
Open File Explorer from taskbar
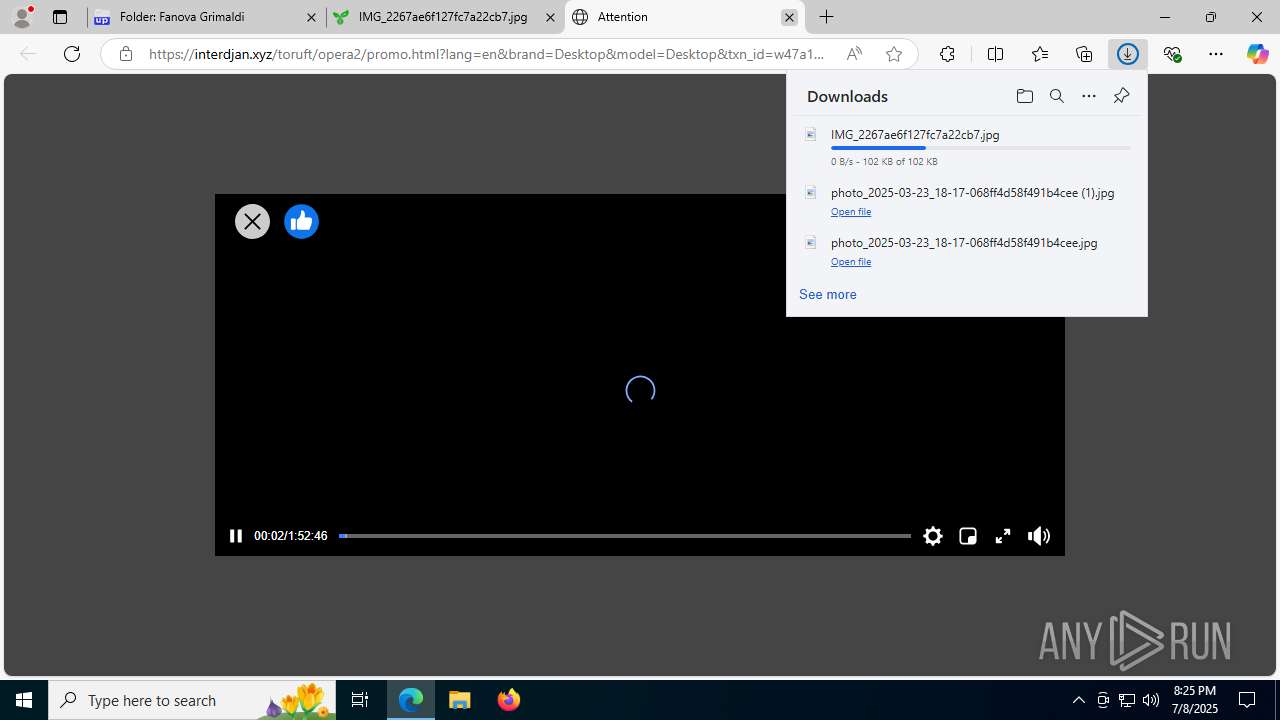tap(460, 700)
